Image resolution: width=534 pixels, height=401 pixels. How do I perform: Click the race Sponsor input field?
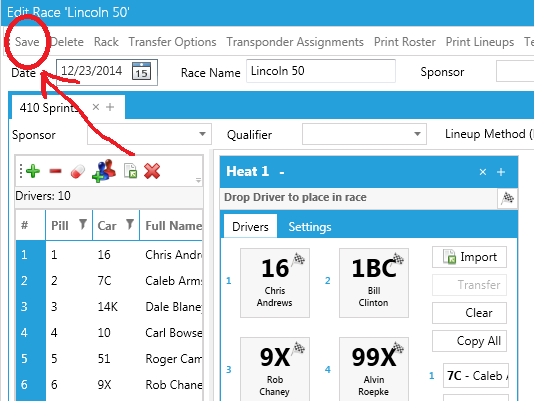[515, 71]
